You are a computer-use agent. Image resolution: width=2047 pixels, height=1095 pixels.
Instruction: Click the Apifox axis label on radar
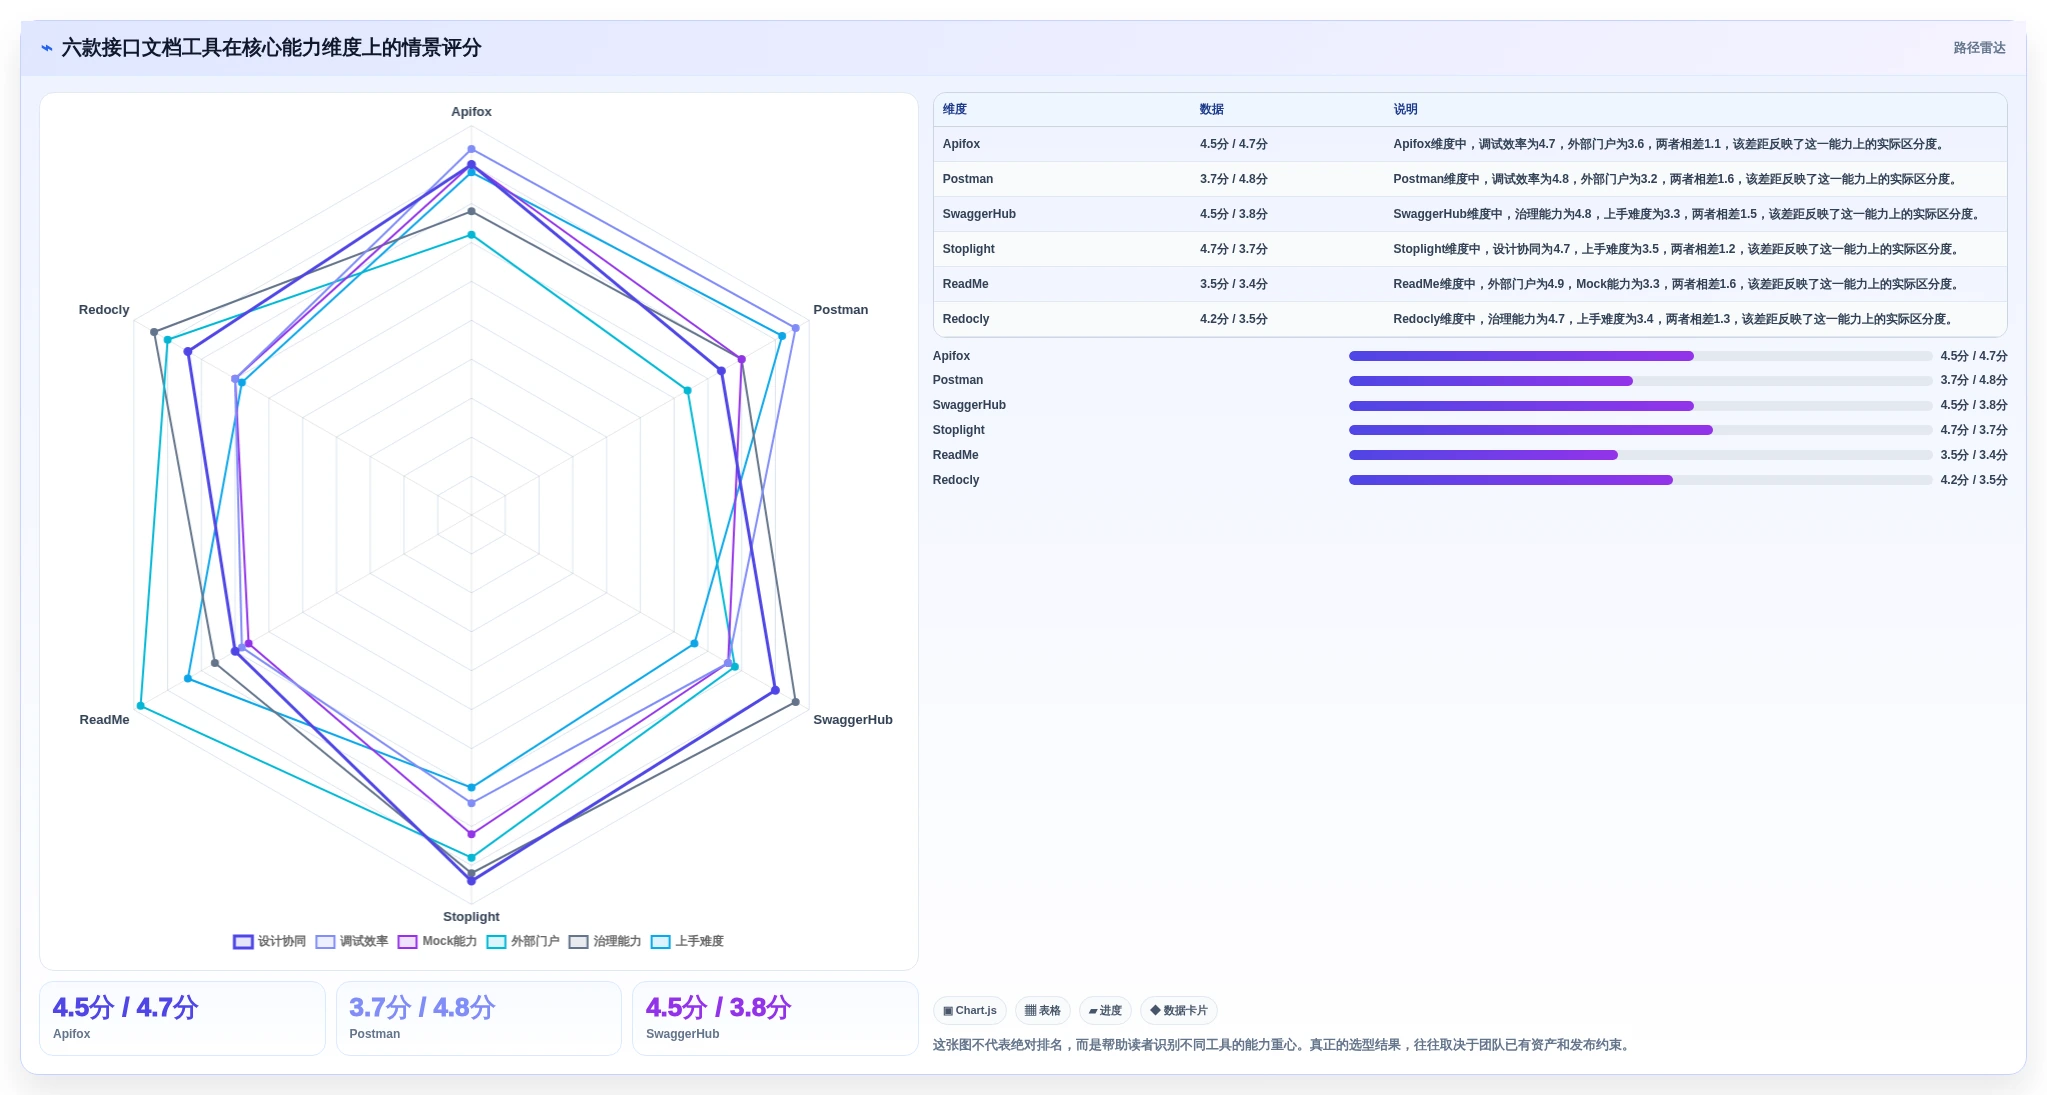pos(471,112)
